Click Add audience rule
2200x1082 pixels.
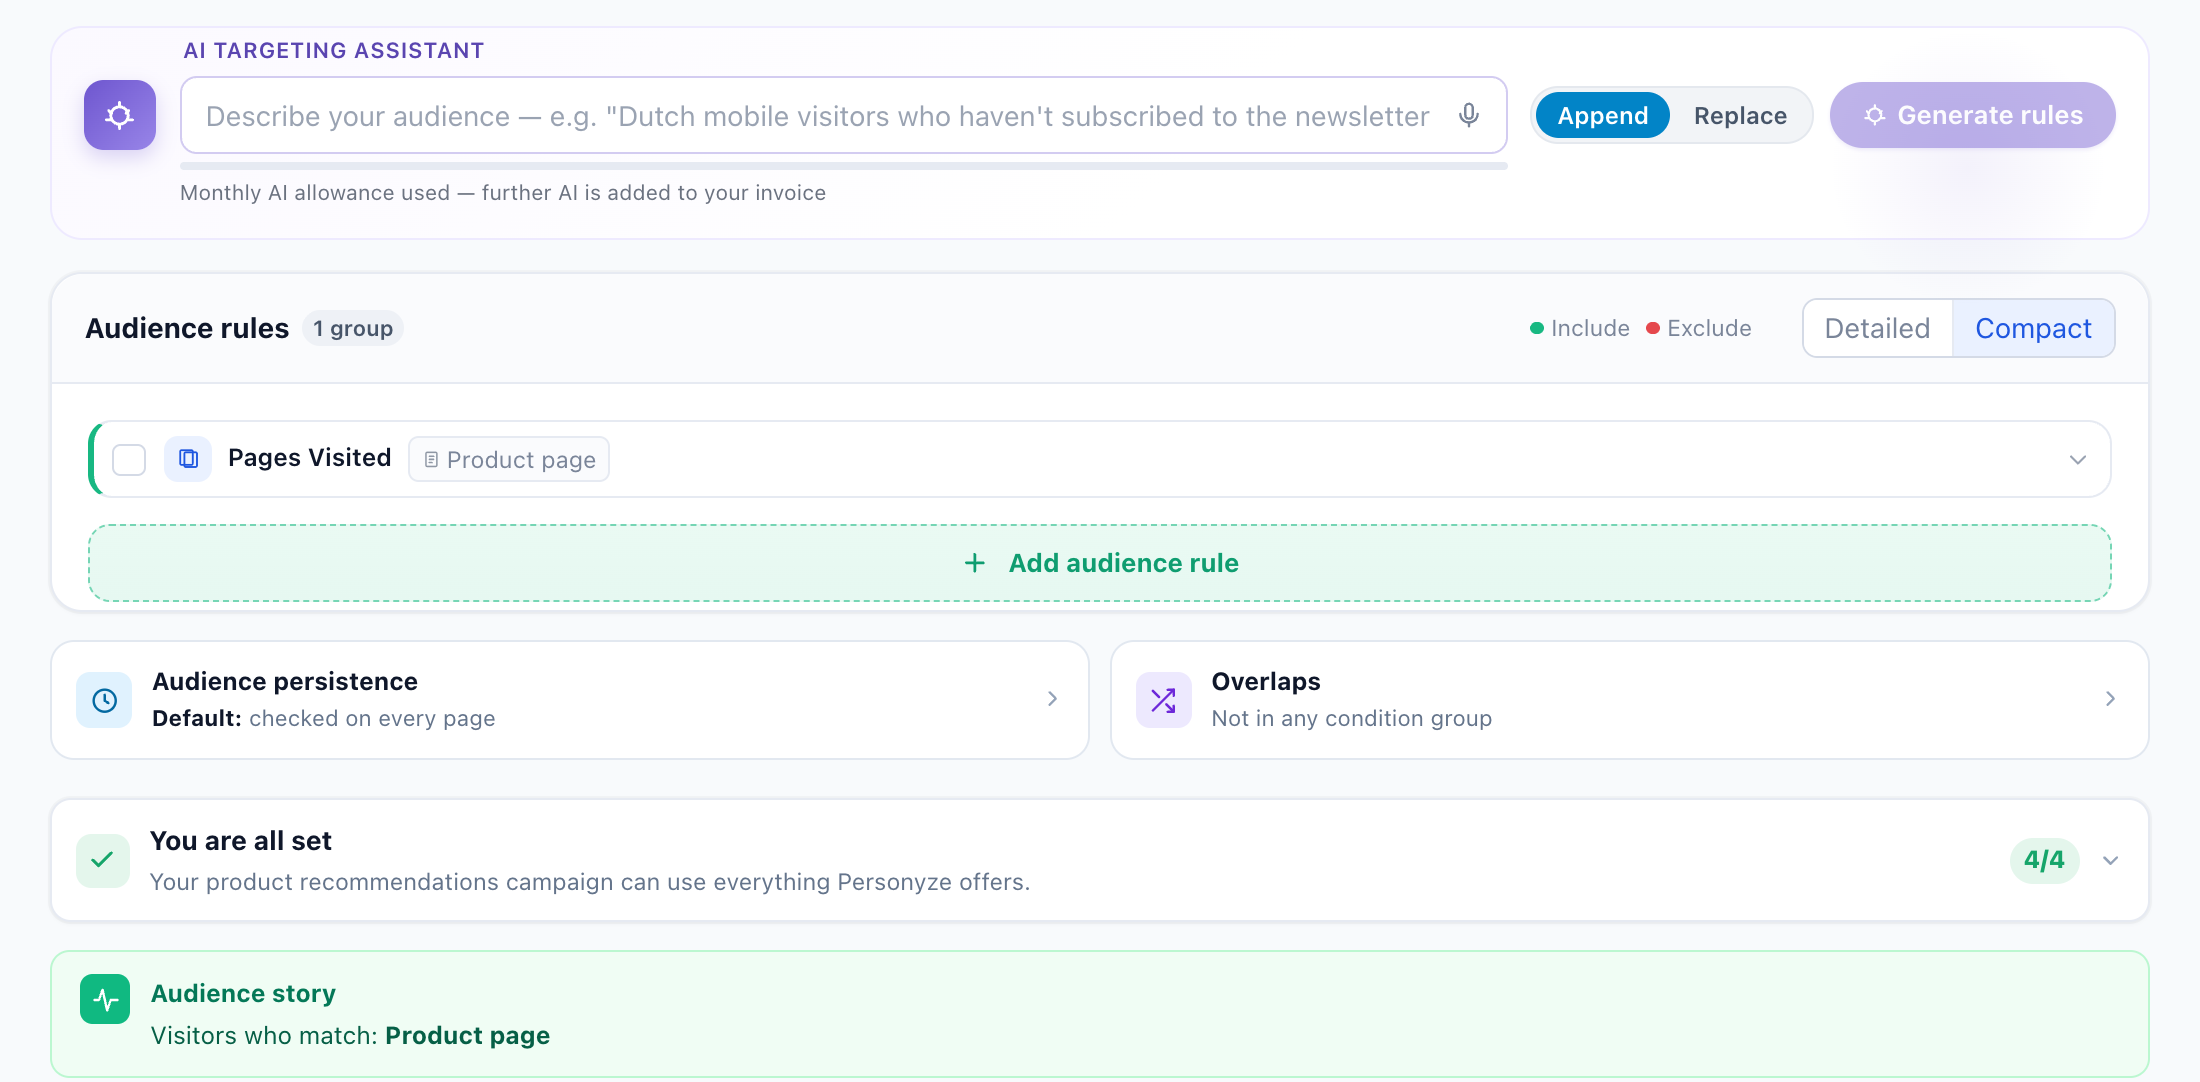click(x=1100, y=563)
